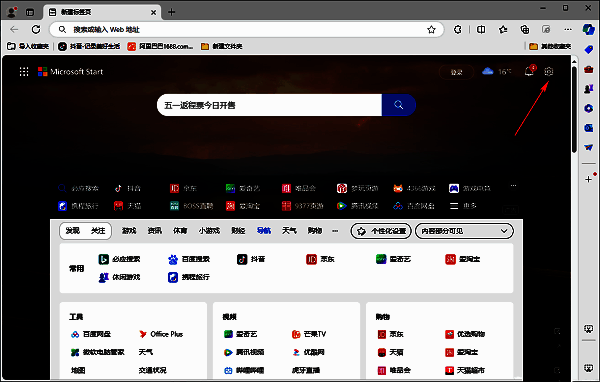Click the blue search magnifier button
This screenshot has height=382, width=600.
(x=398, y=105)
